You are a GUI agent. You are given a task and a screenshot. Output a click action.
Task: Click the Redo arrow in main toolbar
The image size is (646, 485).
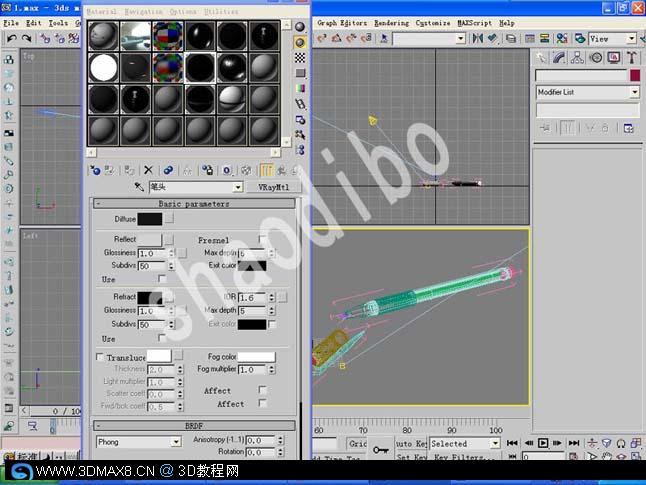point(26,39)
